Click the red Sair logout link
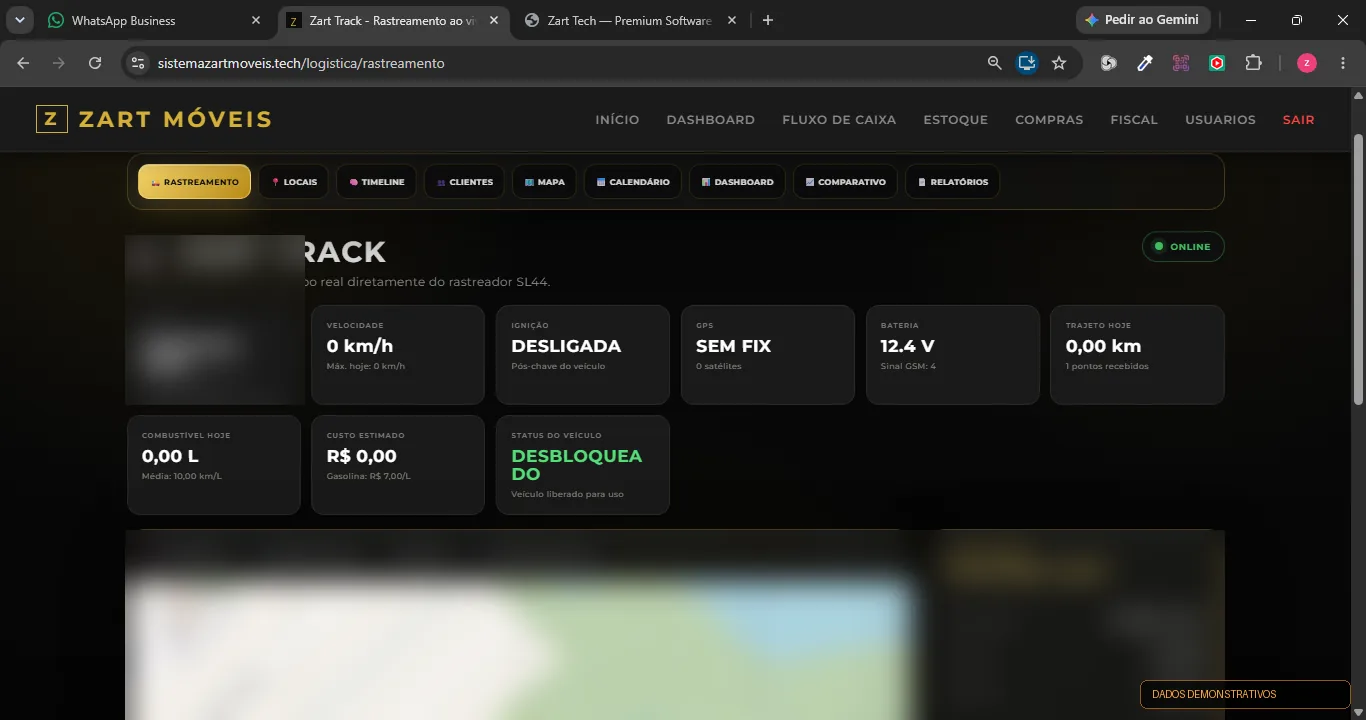Screen dimensions: 1366x720 coord(1299,120)
